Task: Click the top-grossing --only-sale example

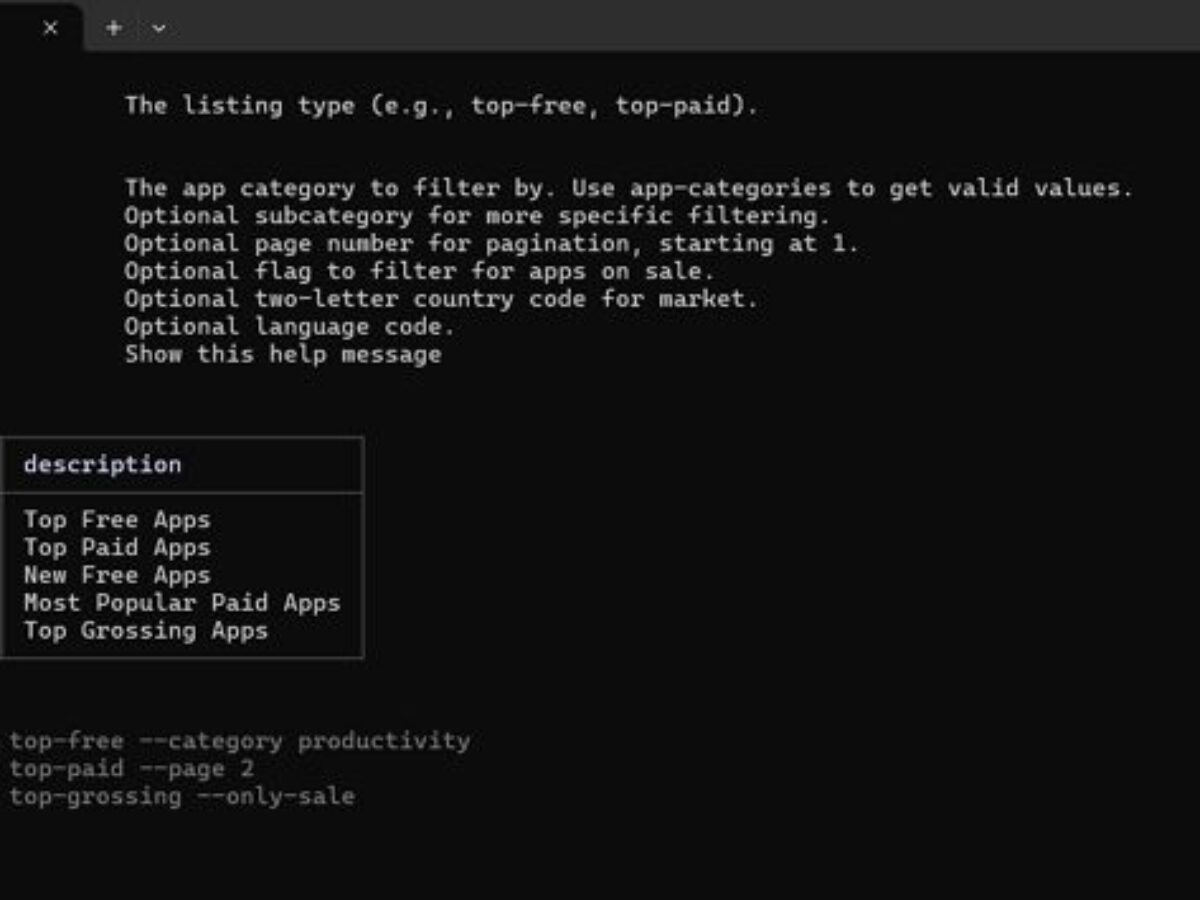Action: tap(182, 797)
